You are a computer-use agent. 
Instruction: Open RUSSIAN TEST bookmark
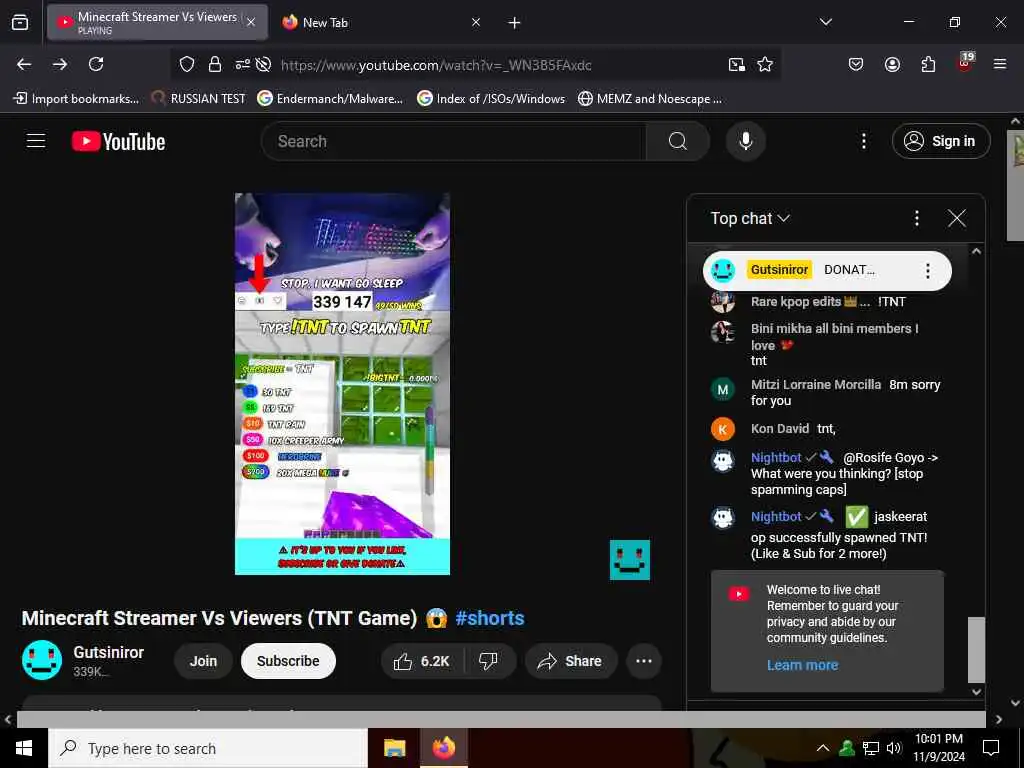(x=199, y=99)
